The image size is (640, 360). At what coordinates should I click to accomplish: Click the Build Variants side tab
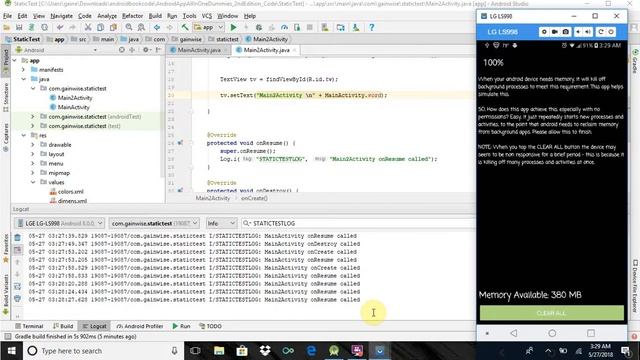(x=5, y=295)
